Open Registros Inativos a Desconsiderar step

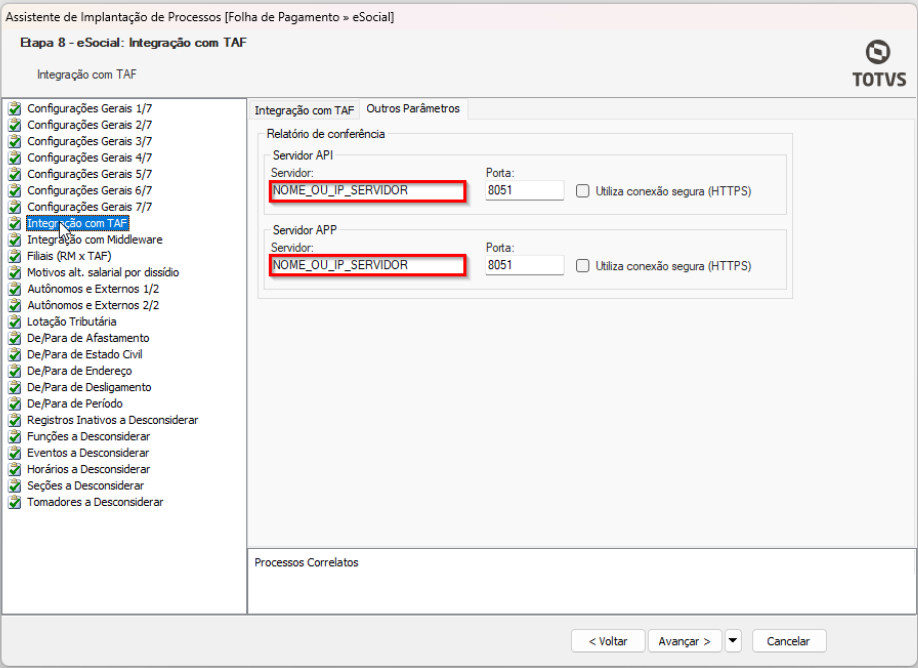[x=112, y=420]
